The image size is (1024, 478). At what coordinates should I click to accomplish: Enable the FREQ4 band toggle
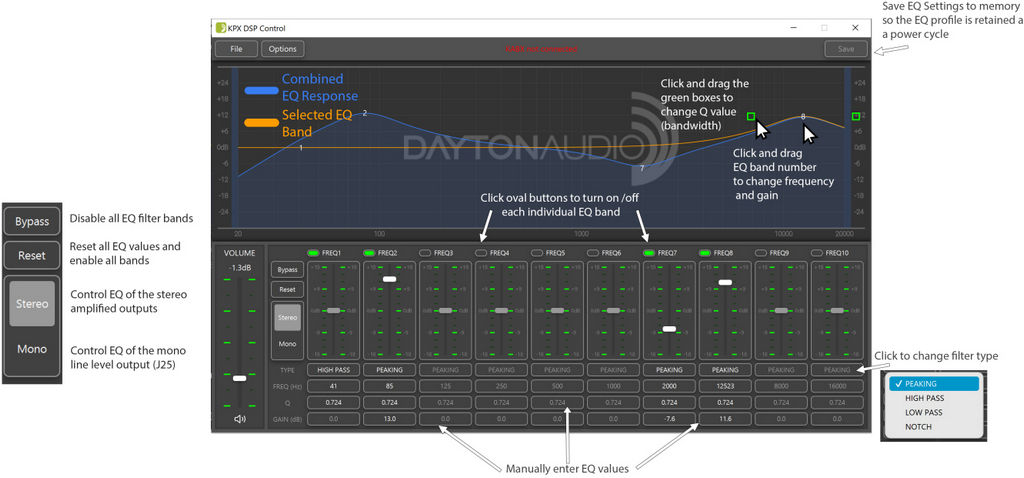coord(481,252)
